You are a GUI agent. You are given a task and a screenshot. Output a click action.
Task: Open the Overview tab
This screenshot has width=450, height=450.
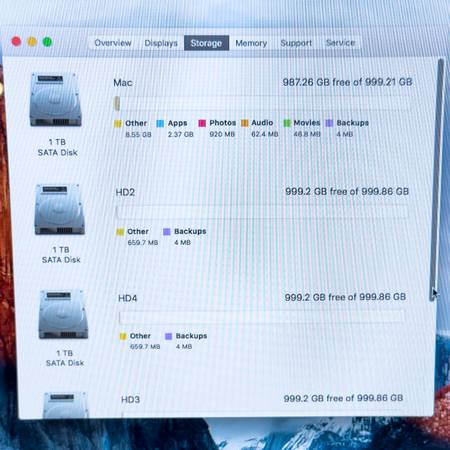pyautogui.click(x=113, y=43)
